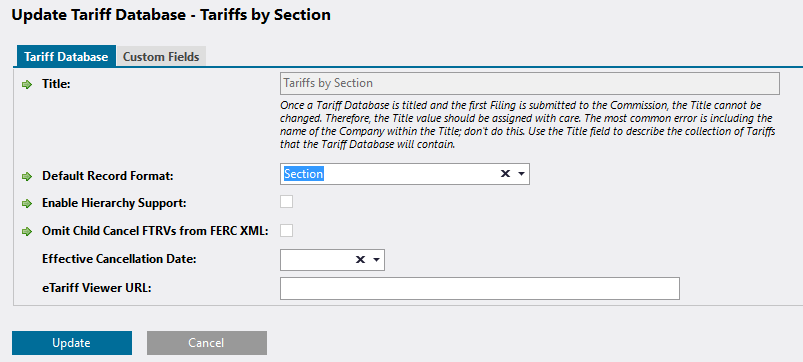803x362 pixels.
Task: Click green arrow icon beside Title label
Action: [27, 84]
